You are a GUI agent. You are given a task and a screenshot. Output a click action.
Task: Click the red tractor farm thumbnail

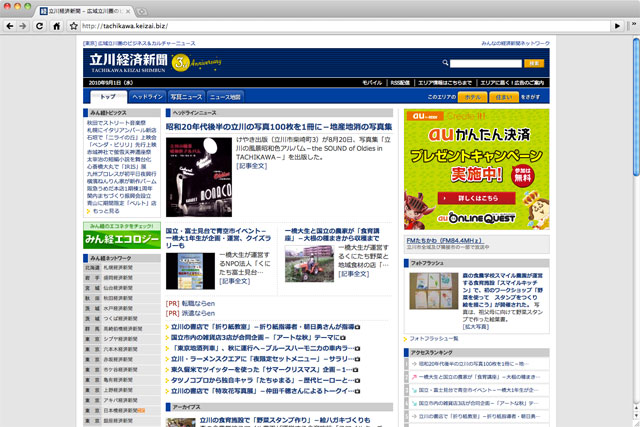pos(309,264)
